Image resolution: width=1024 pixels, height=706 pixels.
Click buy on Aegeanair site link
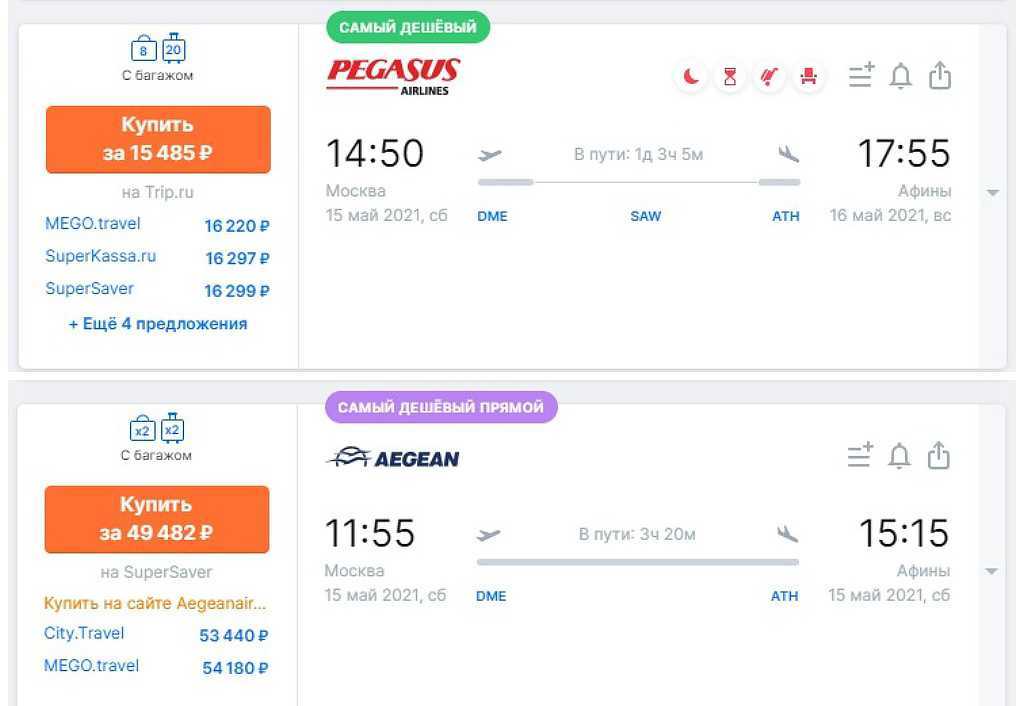click(x=156, y=604)
